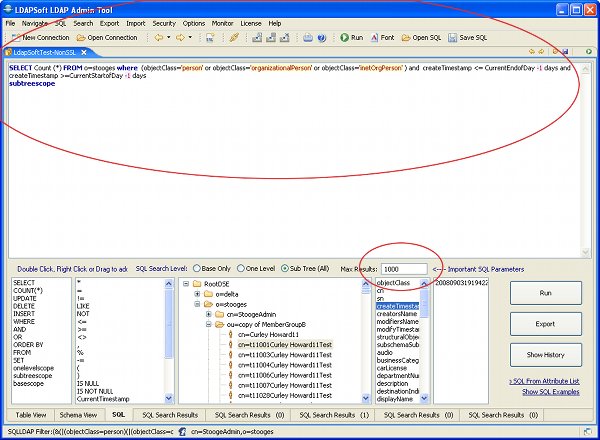Open the Font chooser from toolbar
This screenshot has height=440, width=600.
pyautogui.click(x=375, y=37)
